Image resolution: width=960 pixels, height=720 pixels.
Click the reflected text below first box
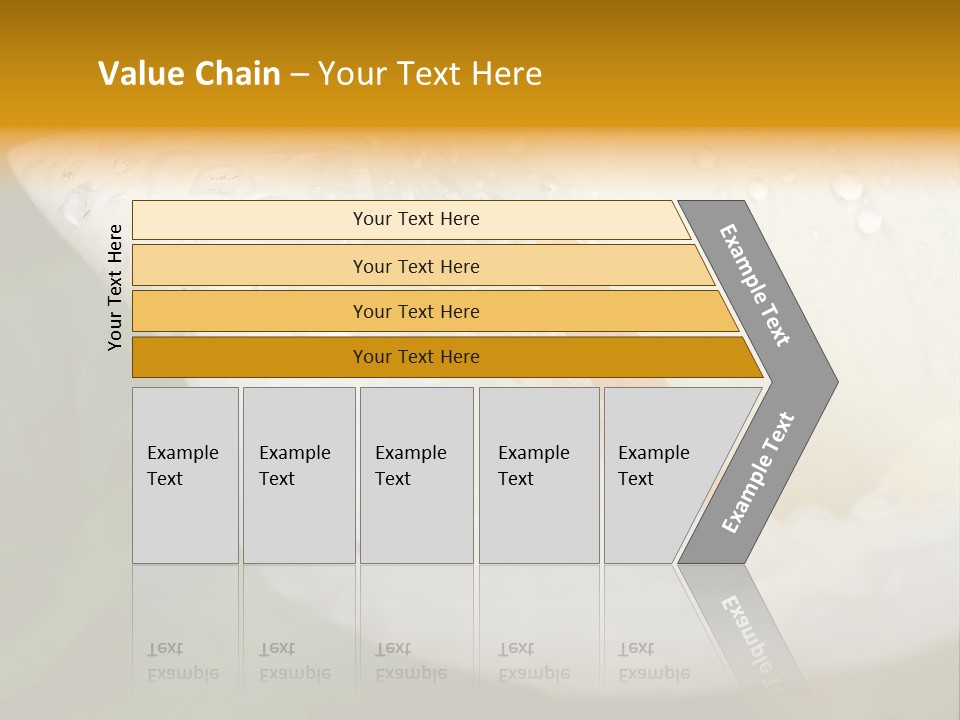(182, 662)
